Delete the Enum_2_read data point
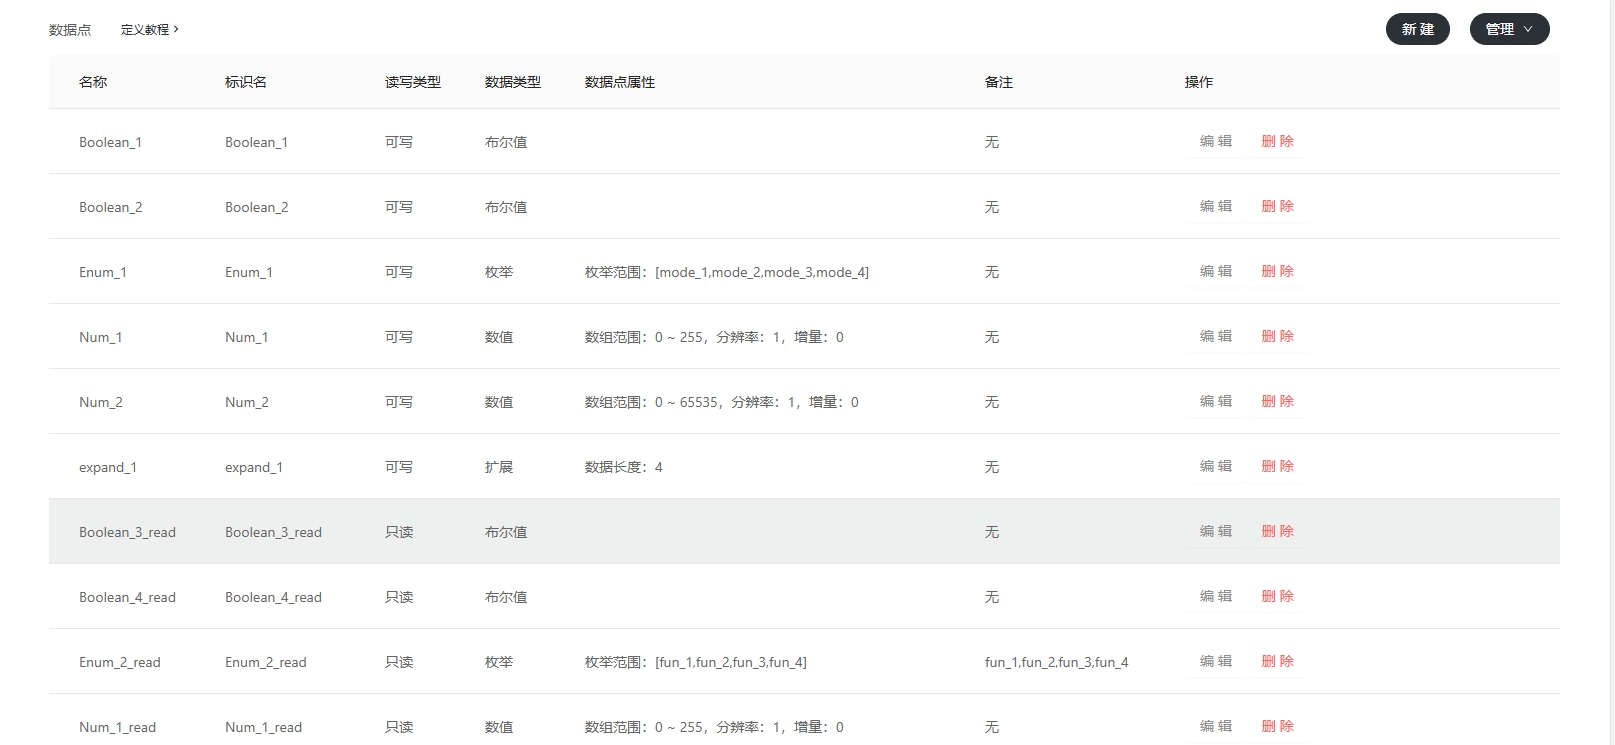Screen dimensions: 1615x745 1277,661
